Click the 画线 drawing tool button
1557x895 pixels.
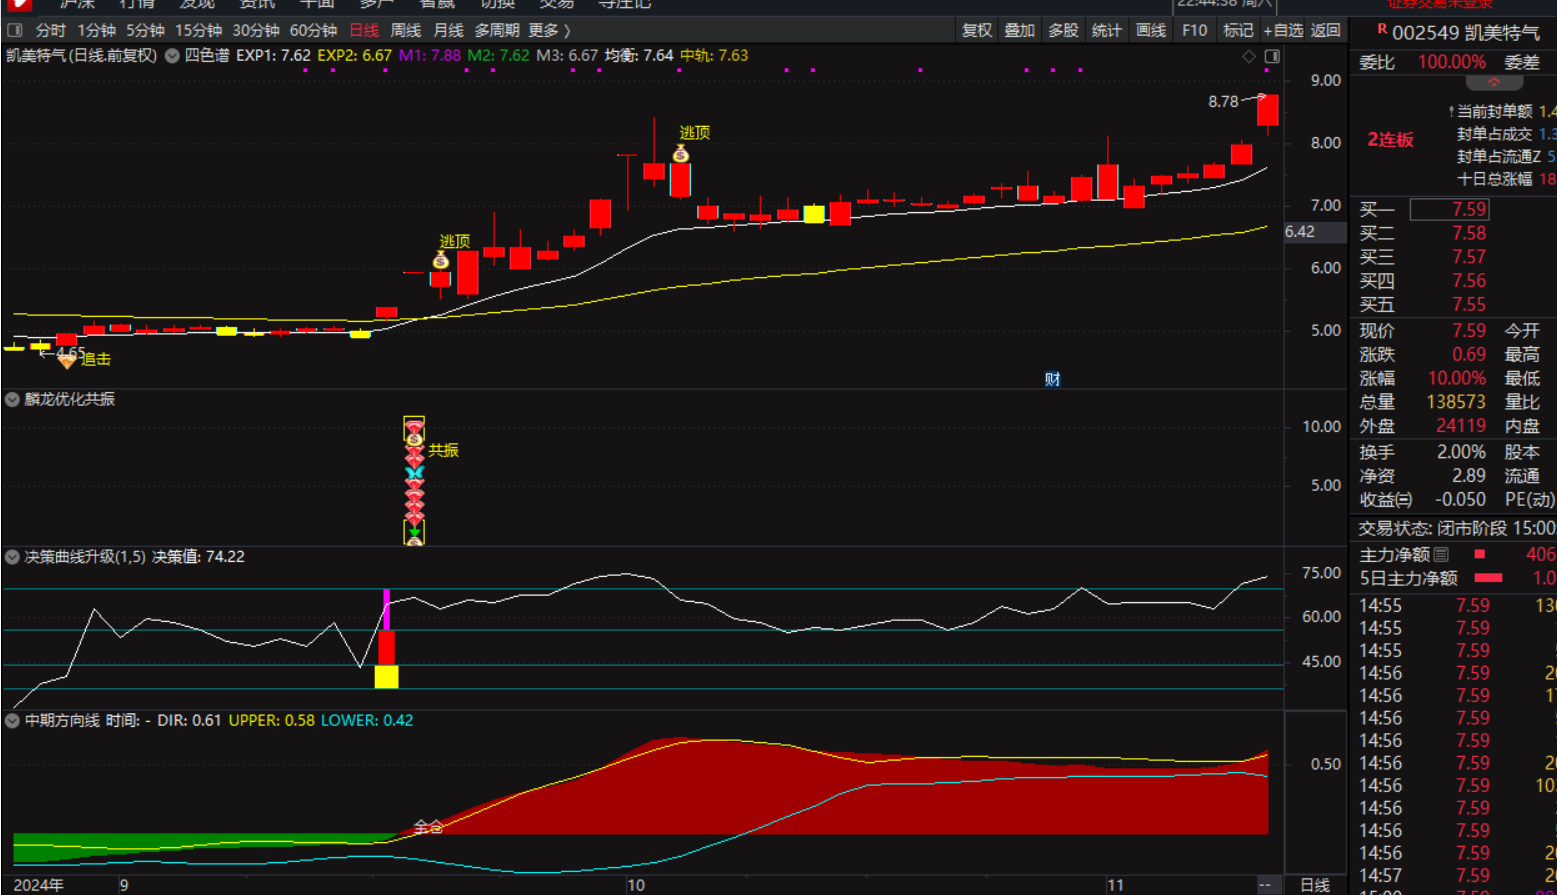(1151, 31)
